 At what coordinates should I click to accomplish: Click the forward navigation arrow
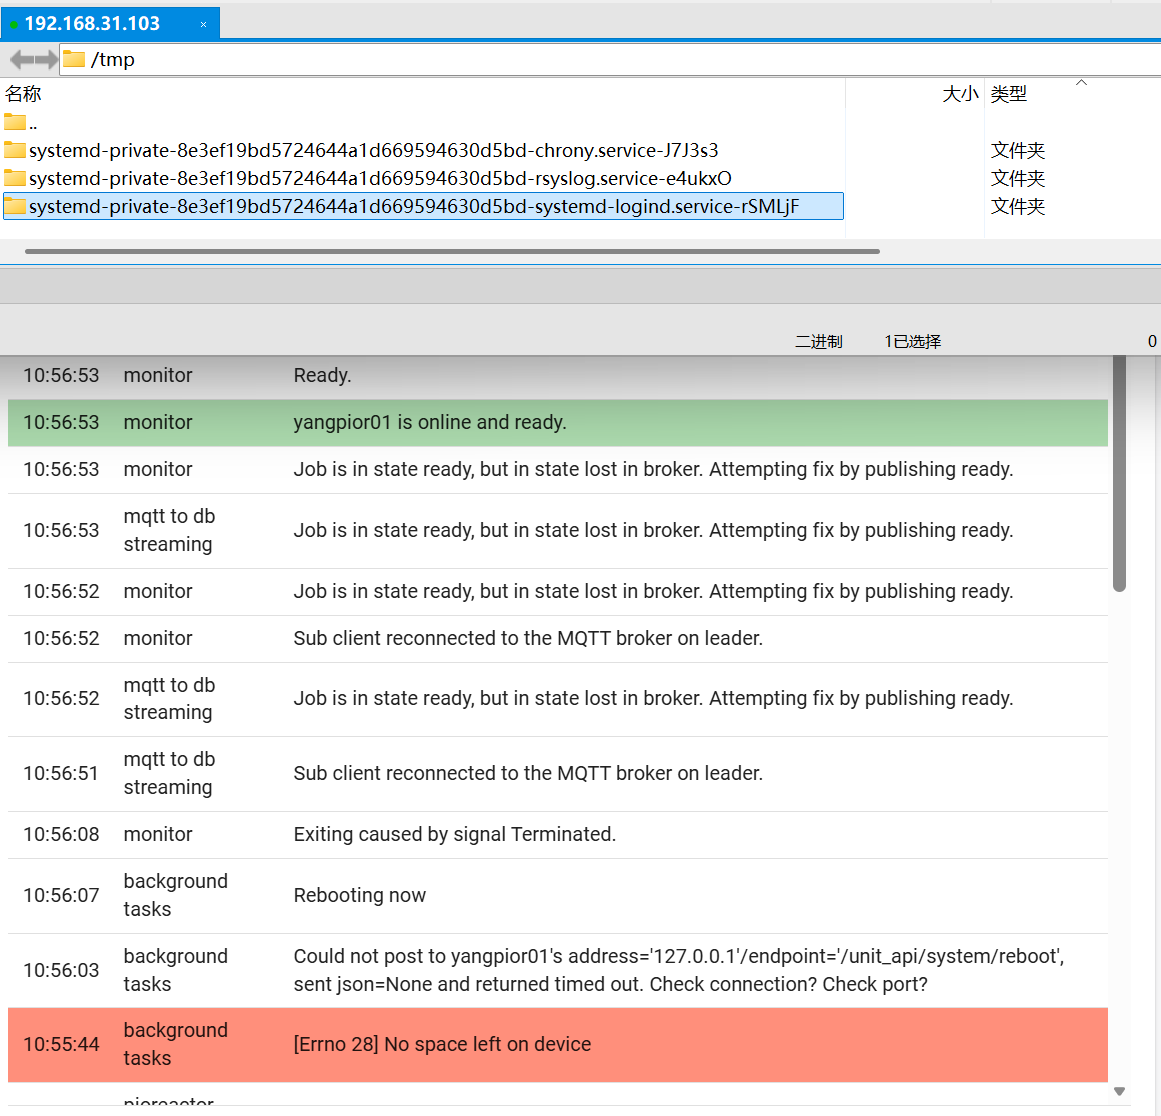46,60
